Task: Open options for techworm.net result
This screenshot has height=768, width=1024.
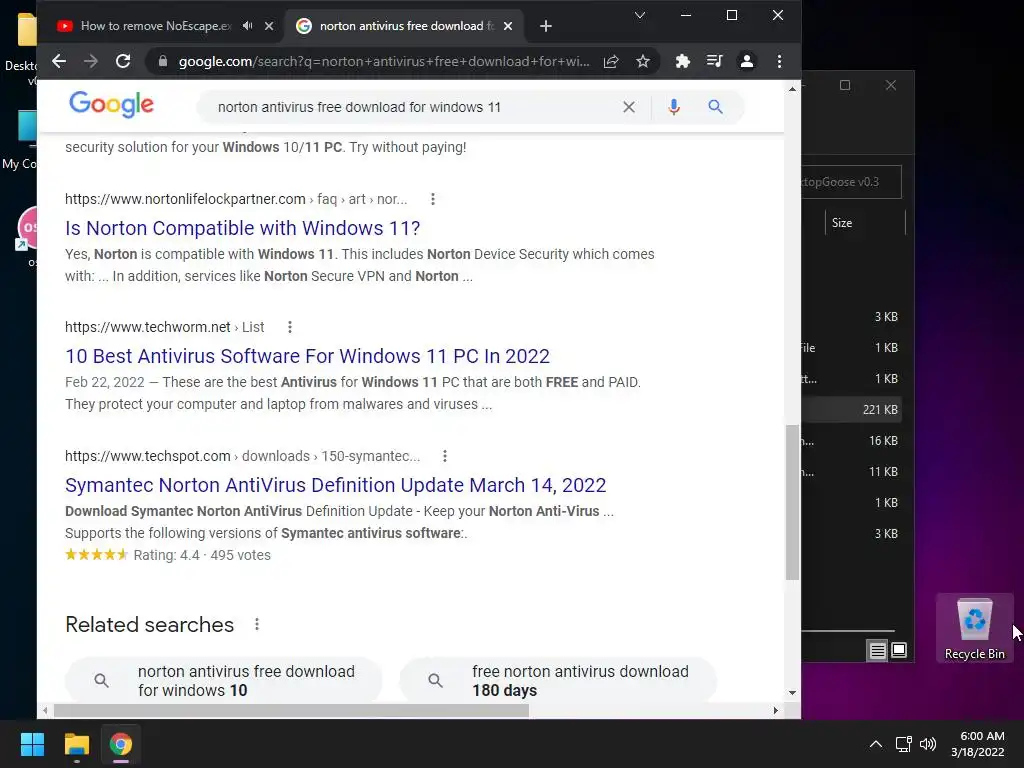Action: [290, 327]
